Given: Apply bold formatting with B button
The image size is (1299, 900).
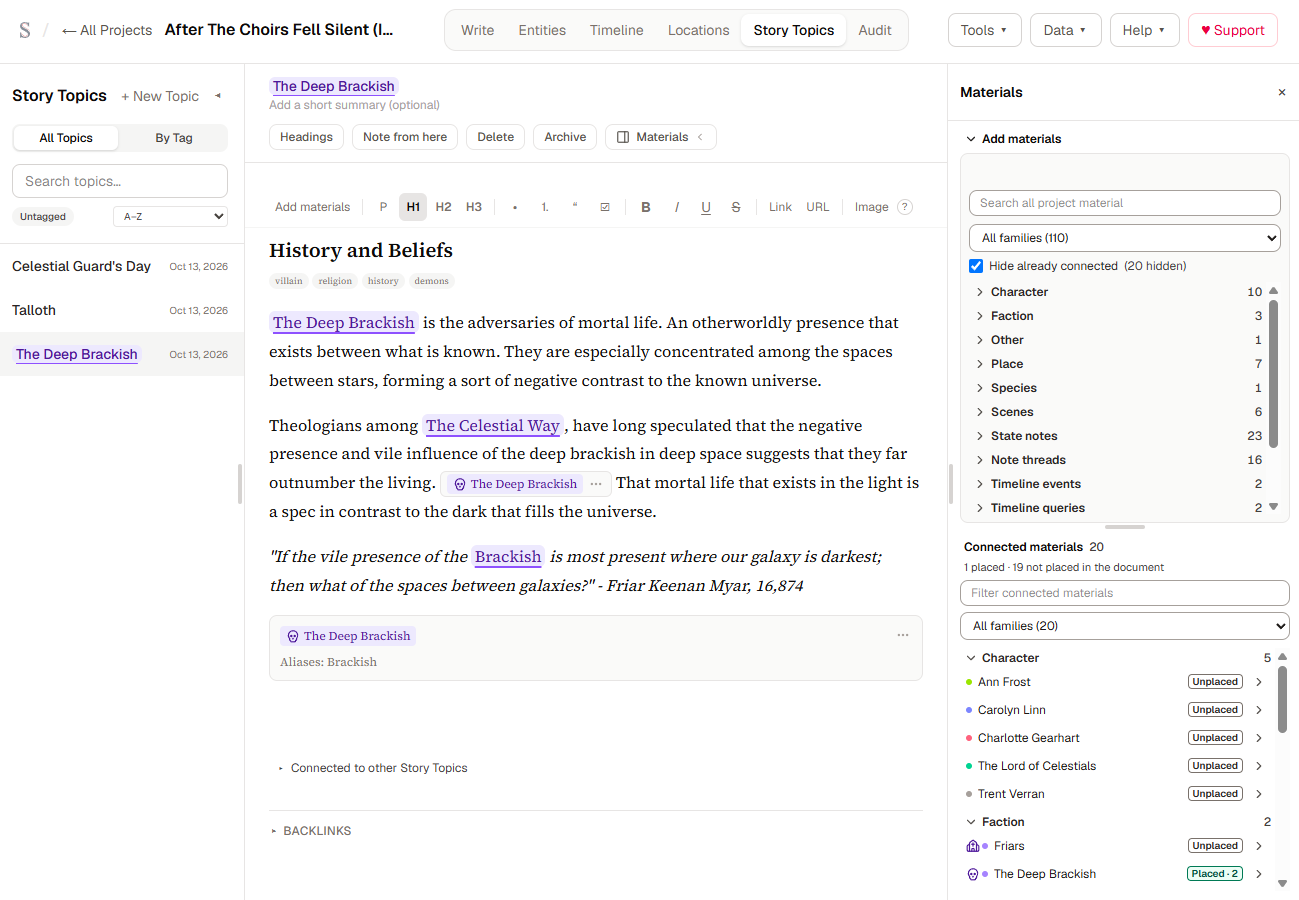Looking at the screenshot, I should (646, 207).
